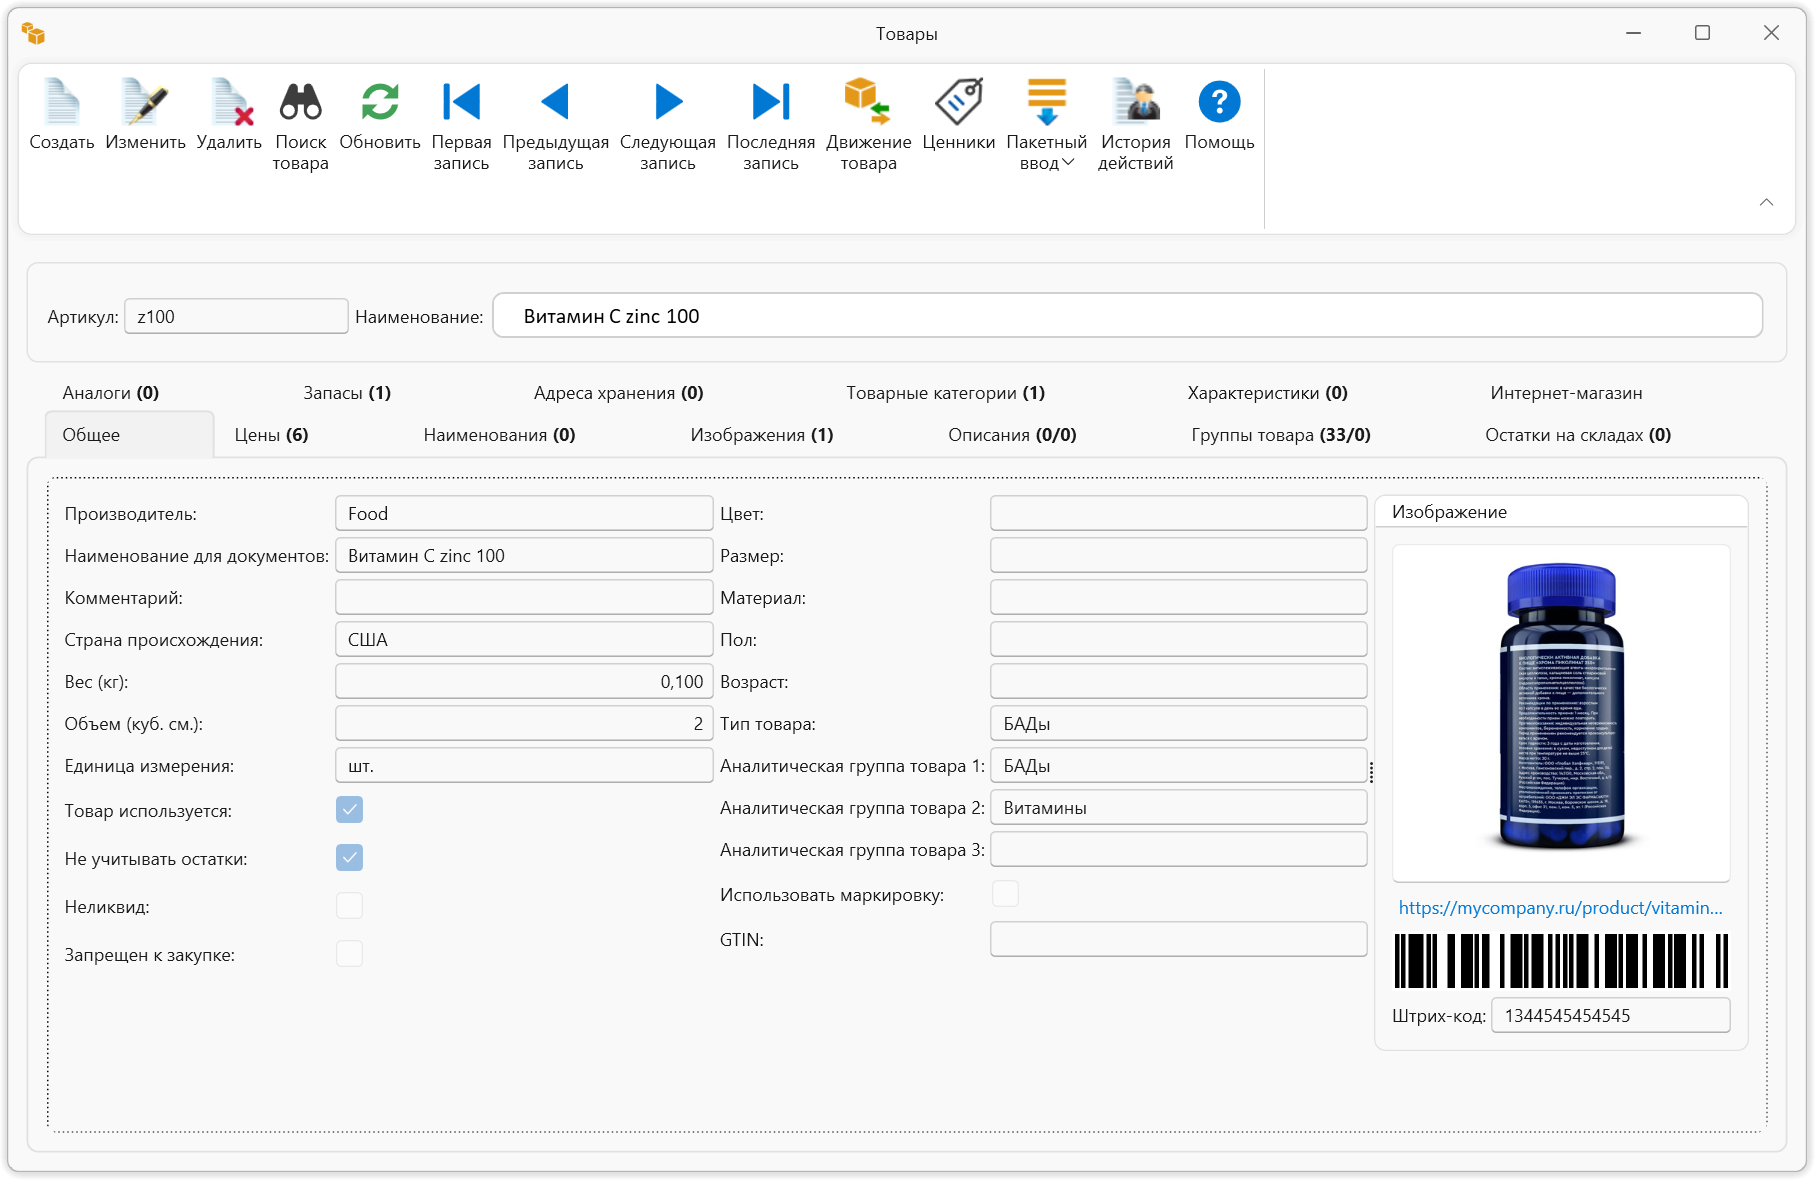Open the Группы товара (33/0) tab
The width and height of the screenshot is (1815, 1180).
[x=1280, y=435]
